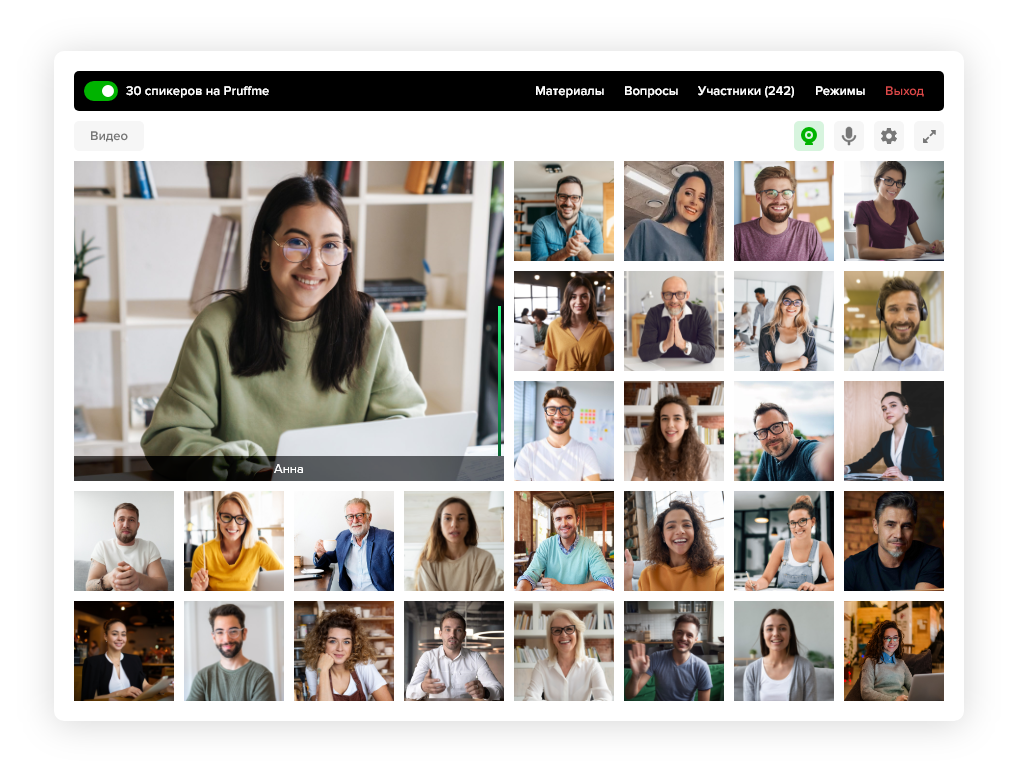Click the red Выход exit link

tap(904, 91)
